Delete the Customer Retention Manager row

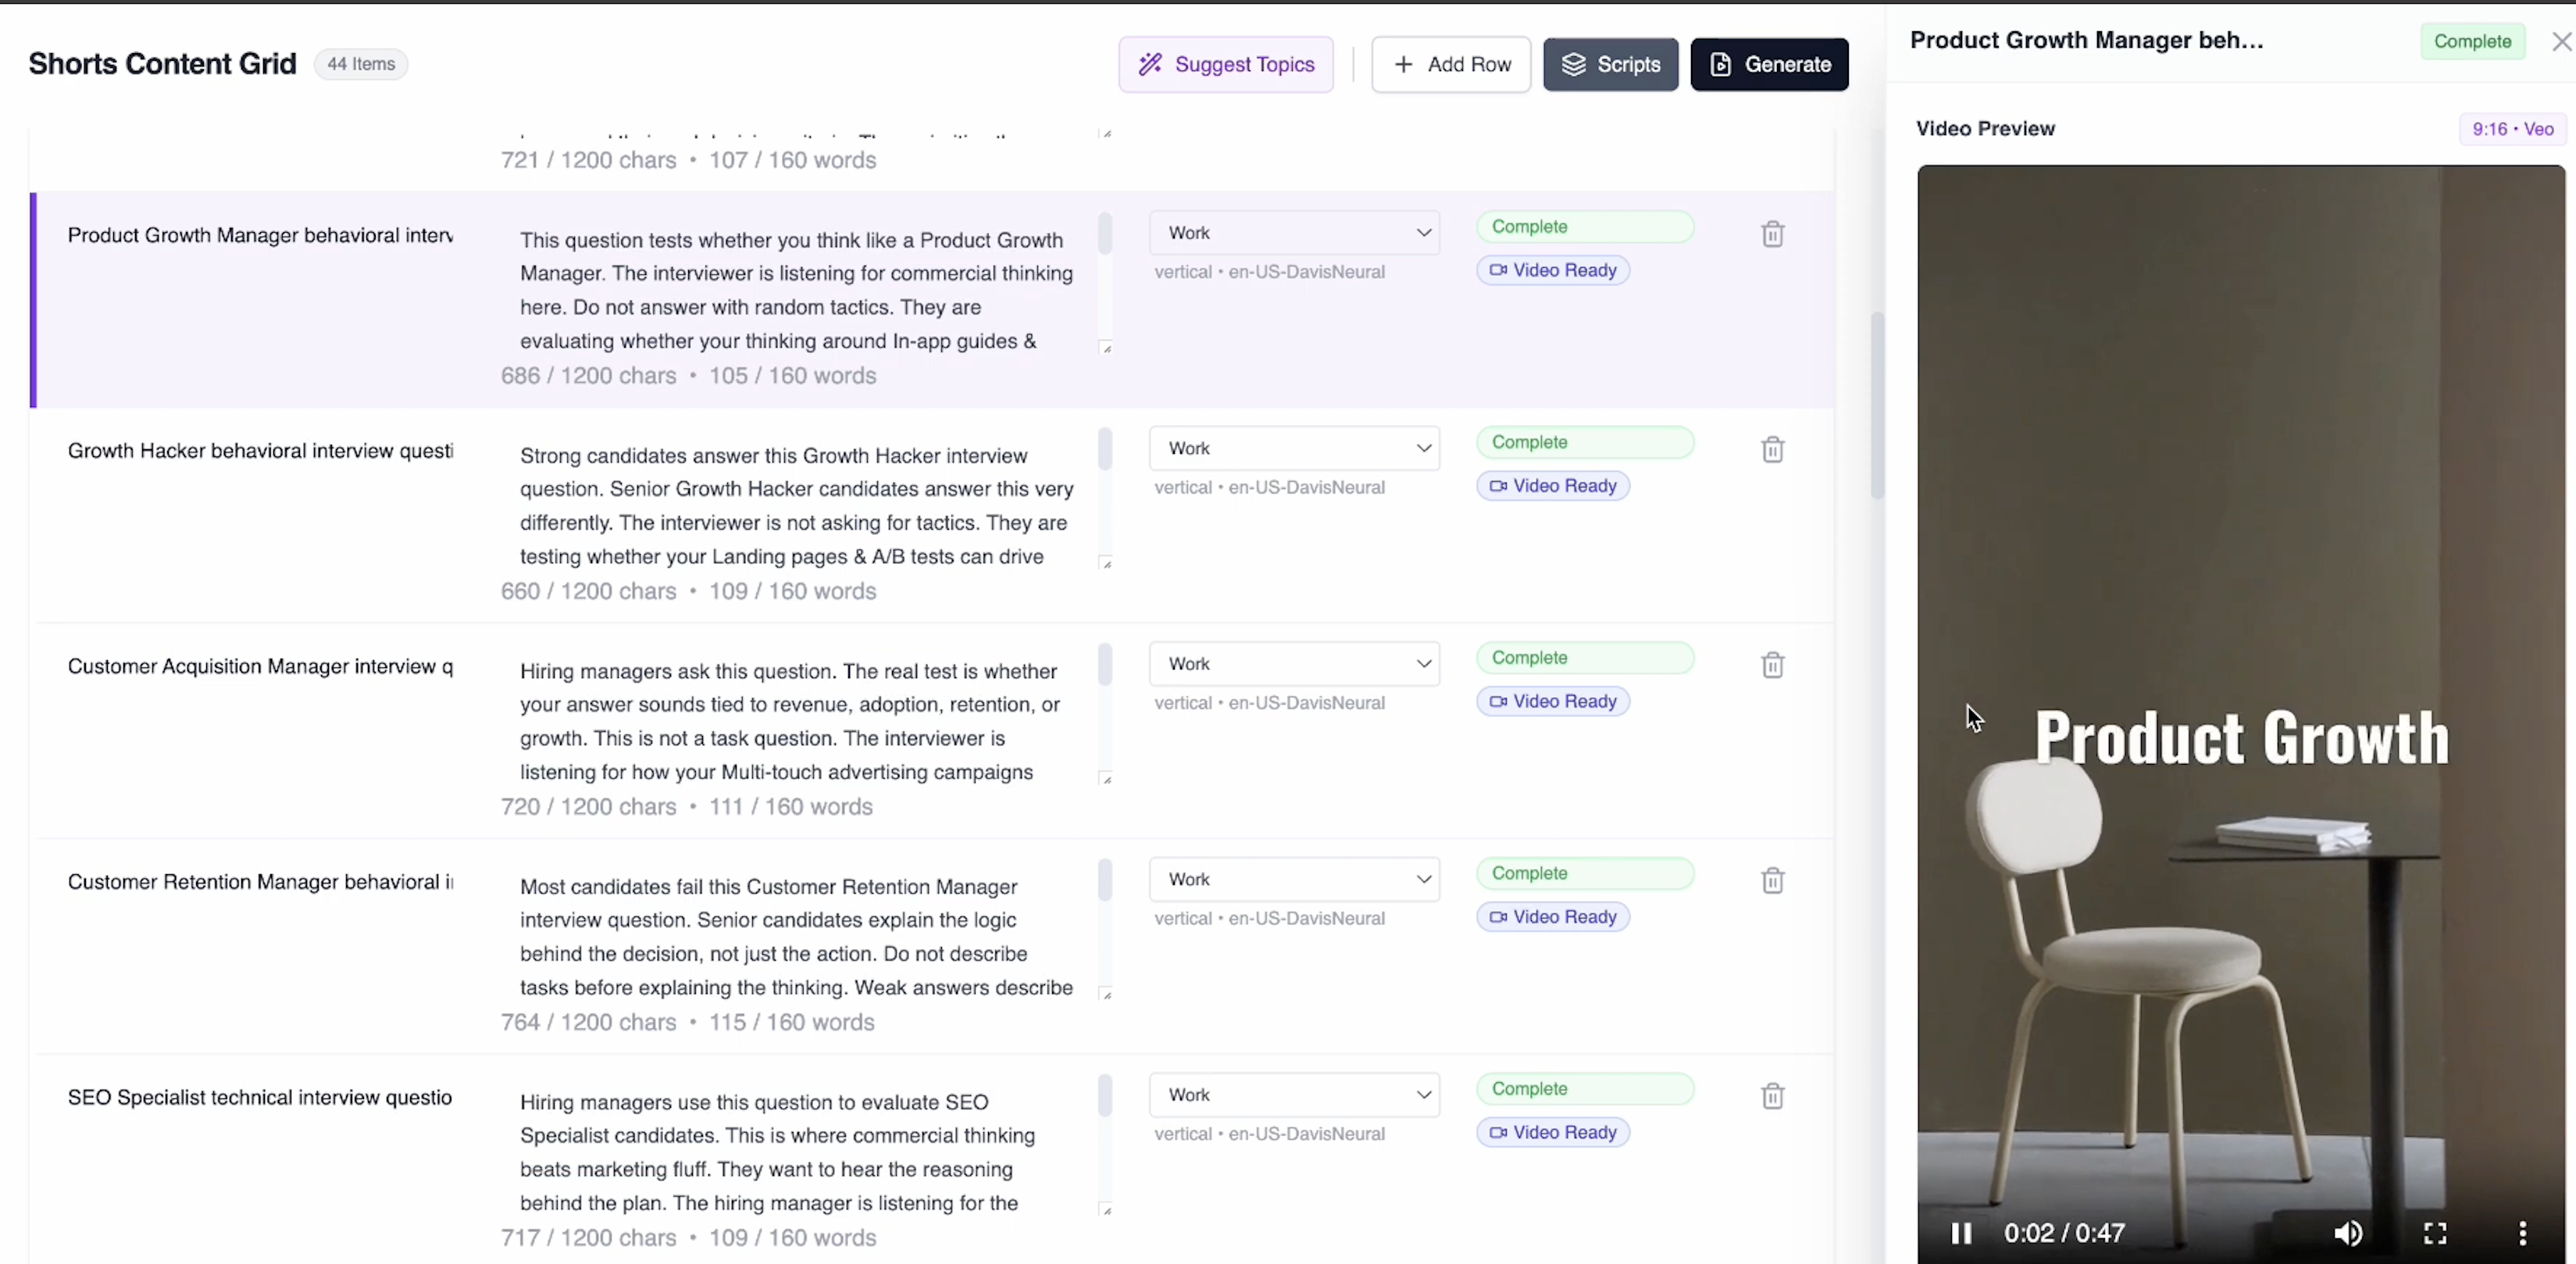coord(1772,880)
